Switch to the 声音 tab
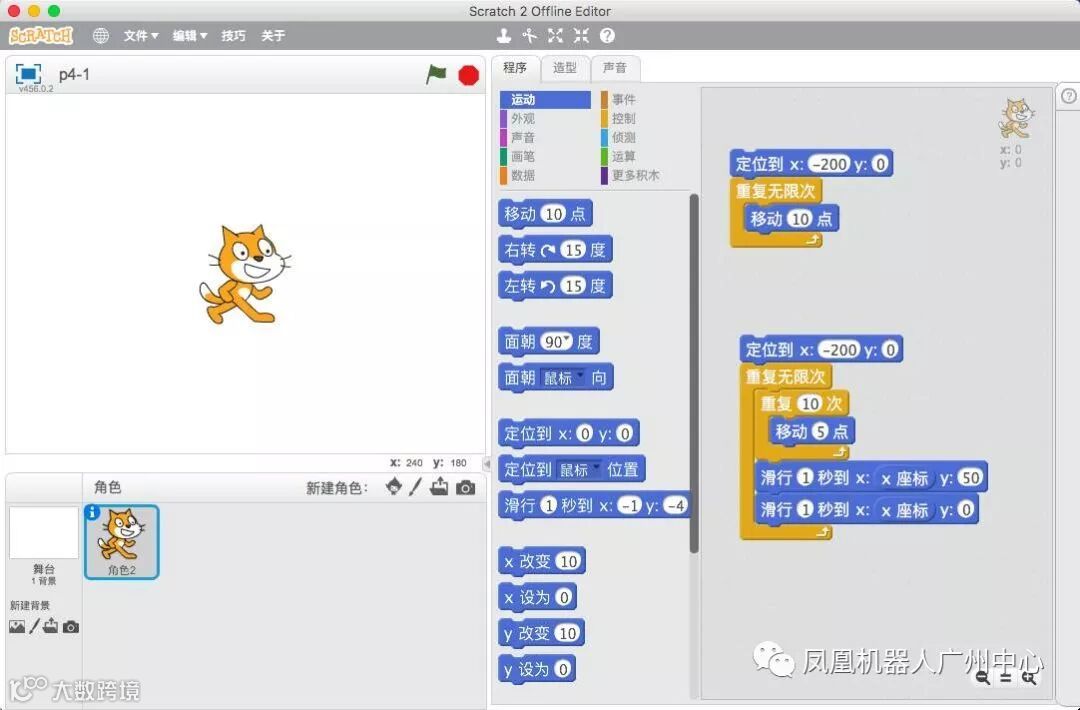 (614, 67)
